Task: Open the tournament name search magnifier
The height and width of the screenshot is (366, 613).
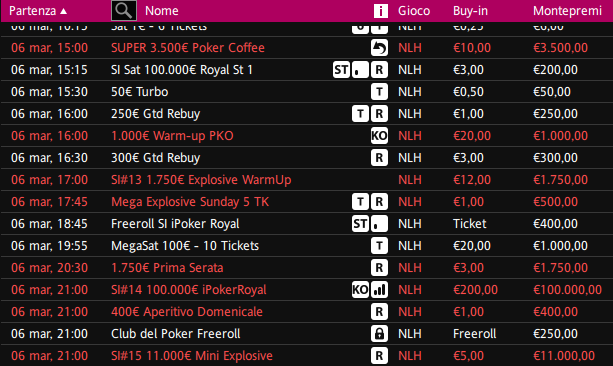Action: pyautogui.click(x=124, y=11)
